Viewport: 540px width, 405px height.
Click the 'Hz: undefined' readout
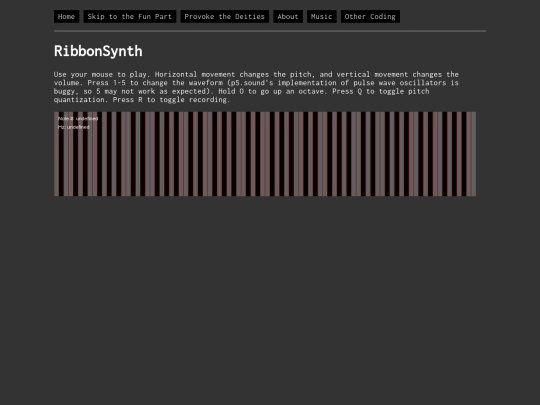point(74,127)
